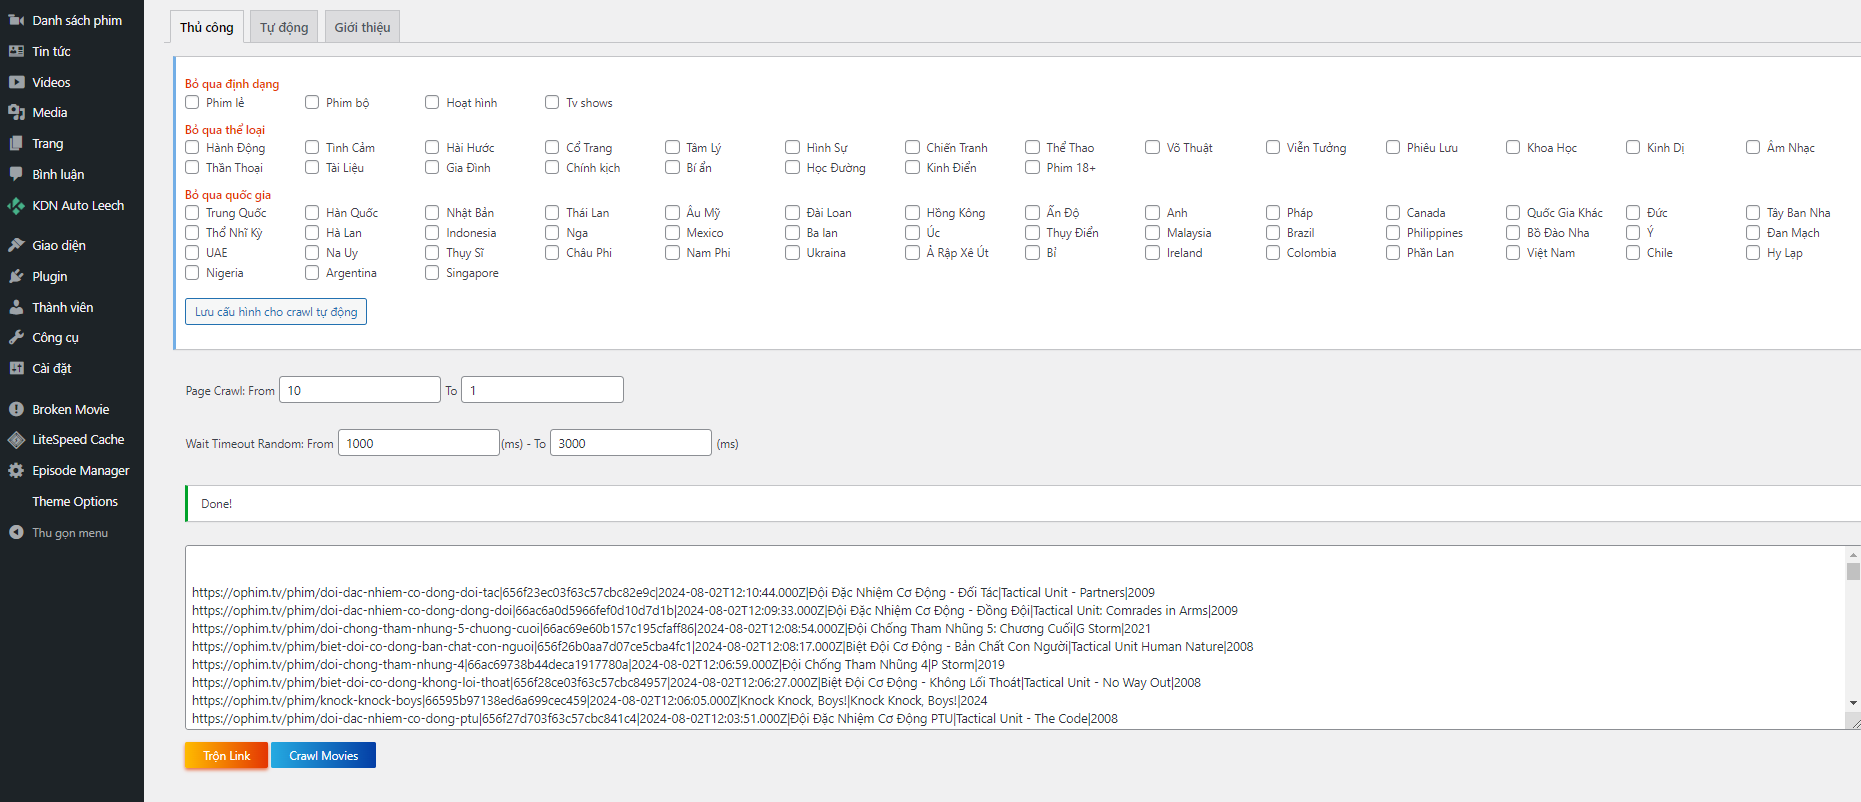Open the Episode Manager gear icon
The width and height of the screenshot is (1861, 802).
point(16,471)
